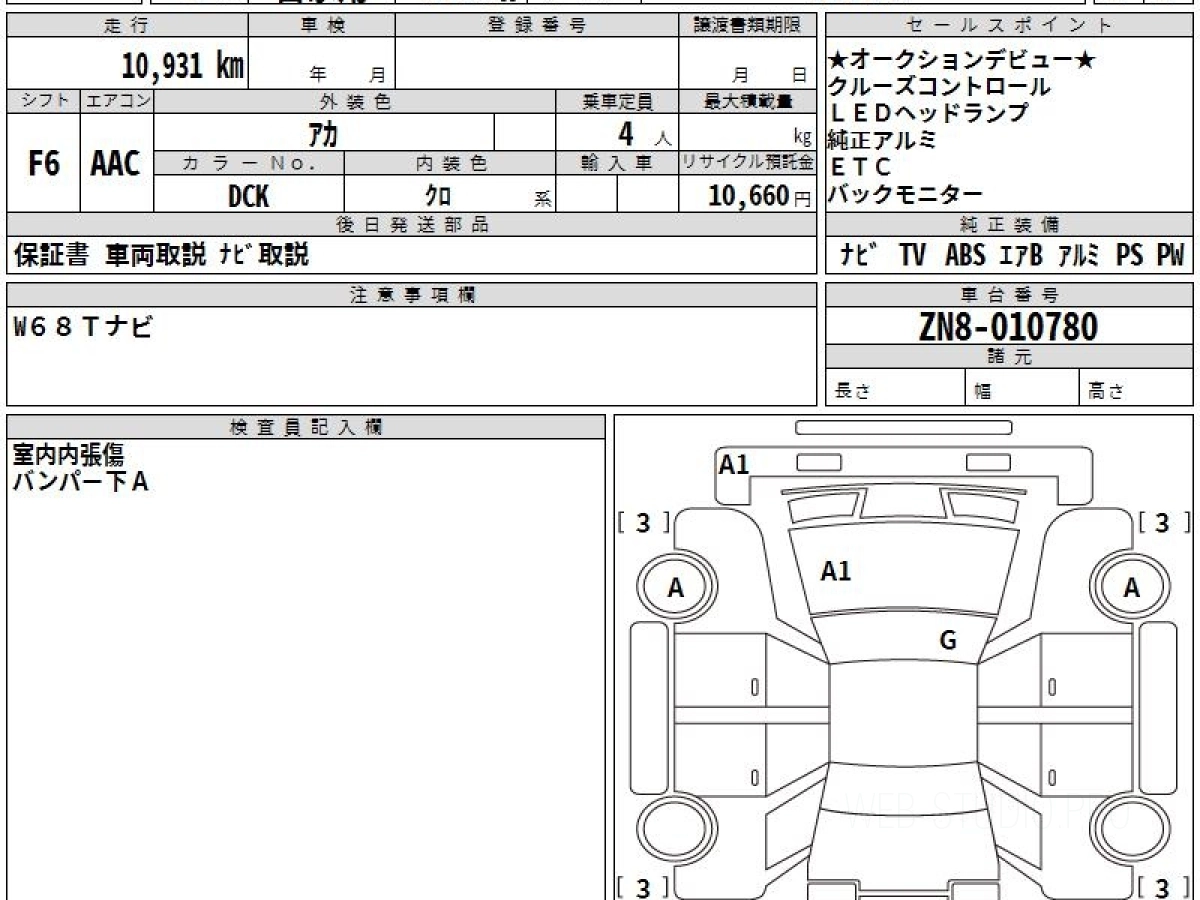
Task: Click the 最大積載量 header
Action: (x=747, y=101)
